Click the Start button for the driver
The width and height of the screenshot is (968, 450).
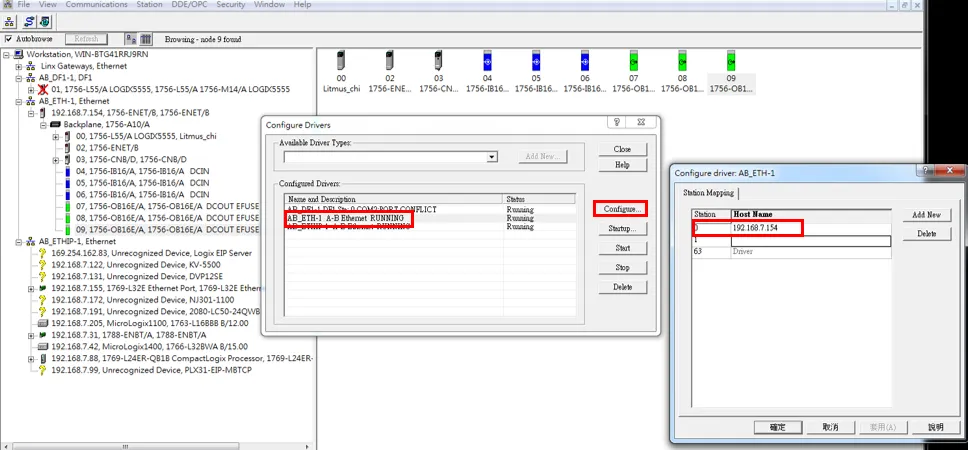click(622, 248)
